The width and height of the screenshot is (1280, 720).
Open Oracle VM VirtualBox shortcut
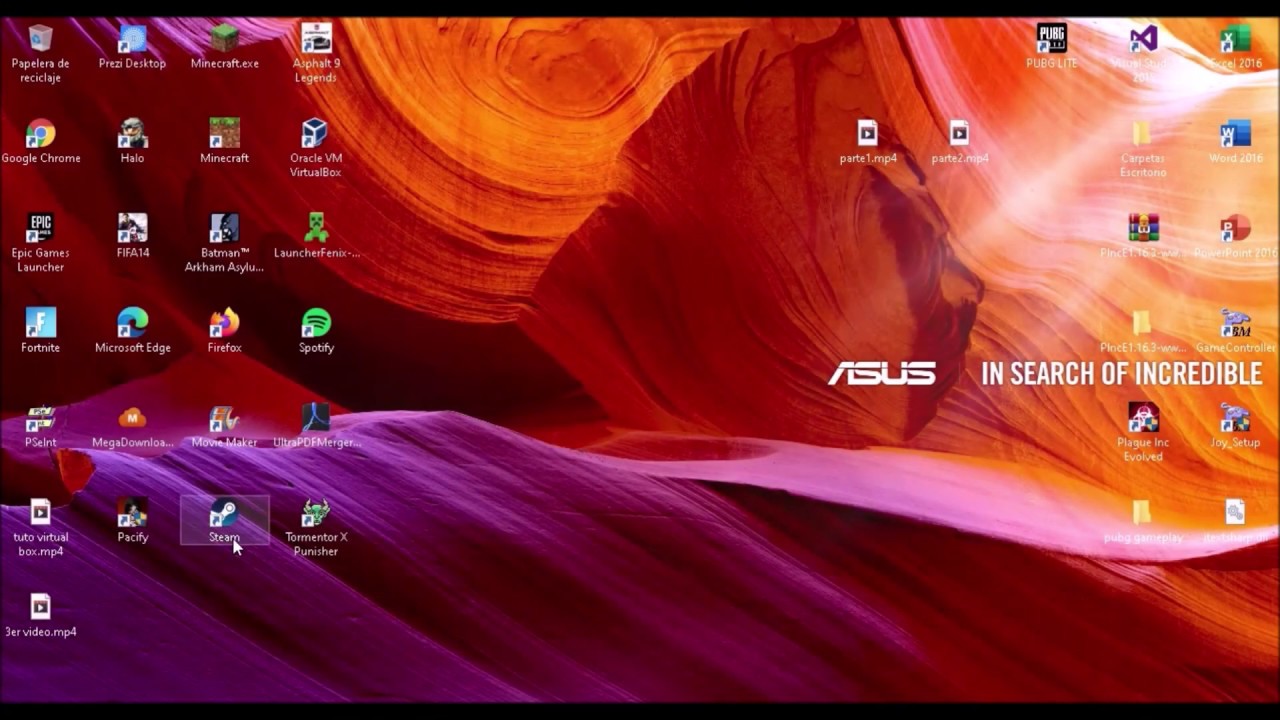[x=316, y=148]
